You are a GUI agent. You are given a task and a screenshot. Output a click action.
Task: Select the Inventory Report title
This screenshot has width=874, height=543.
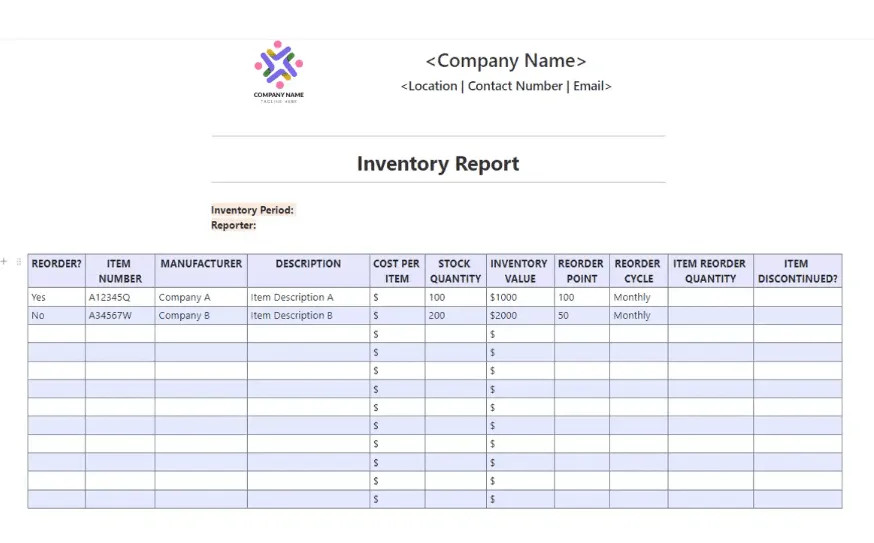[x=438, y=163]
